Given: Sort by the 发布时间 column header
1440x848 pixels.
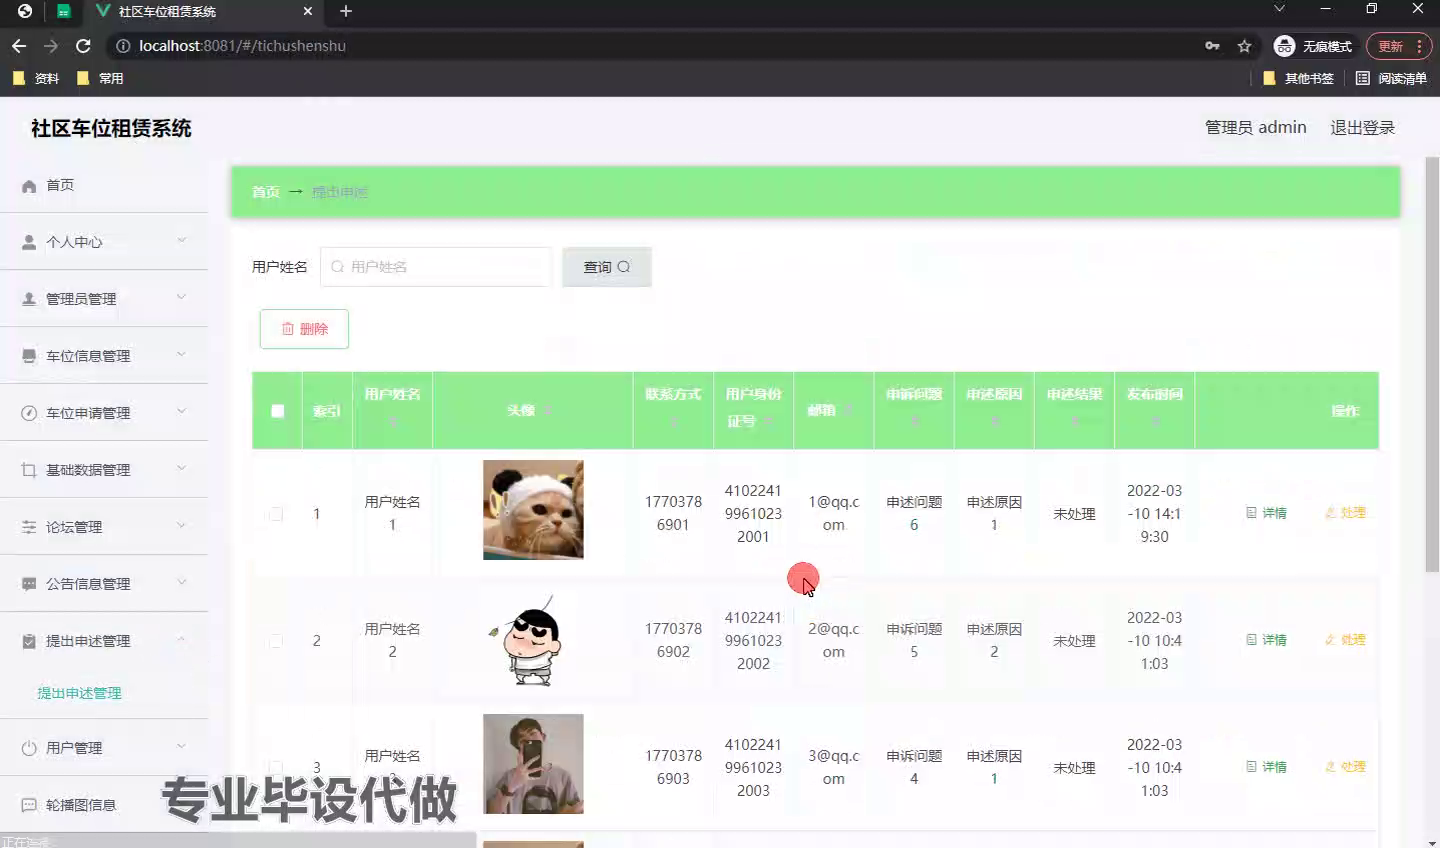Looking at the screenshot, I should [x=1154, y=408].
